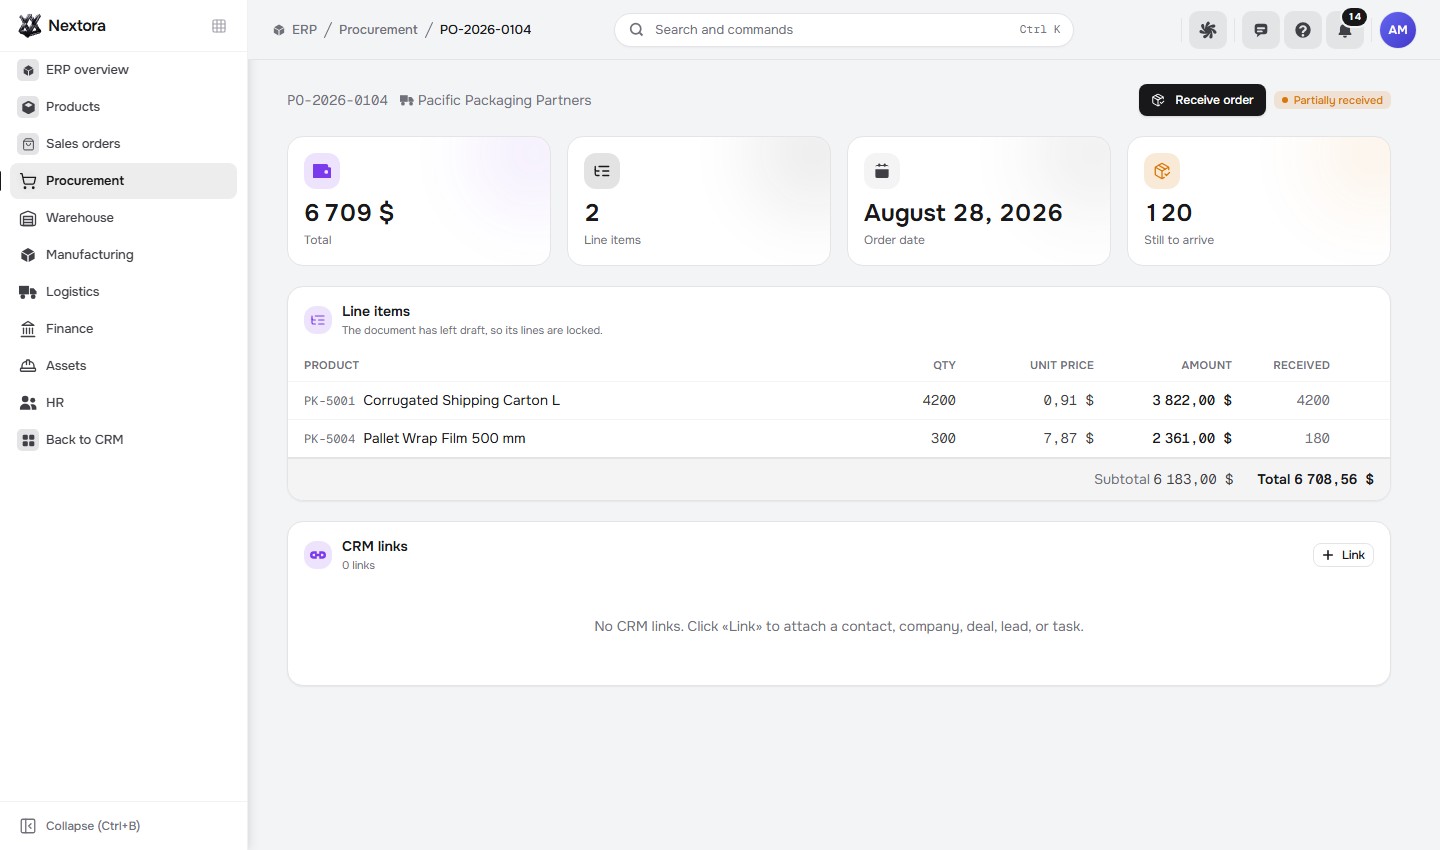
Task: Open Finance in sidebar
Action: click(x=124, y=329)
